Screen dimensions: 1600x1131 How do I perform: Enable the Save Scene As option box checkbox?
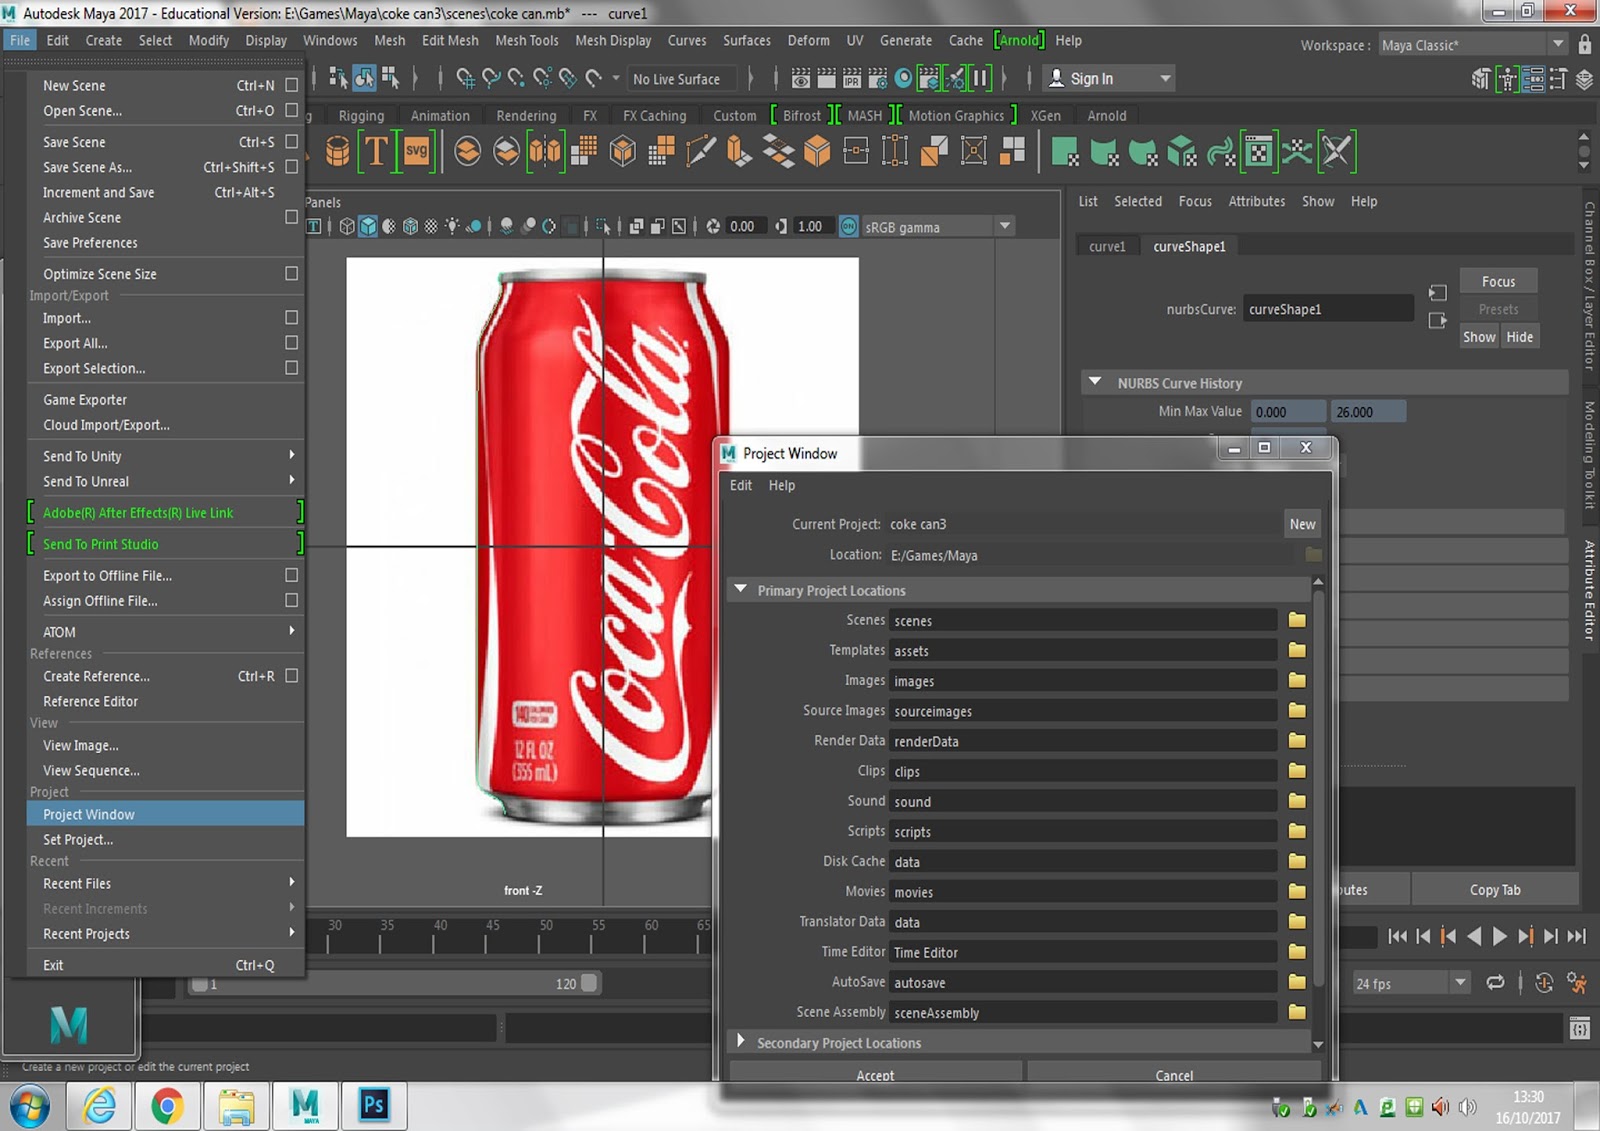[x=290, y=167]
